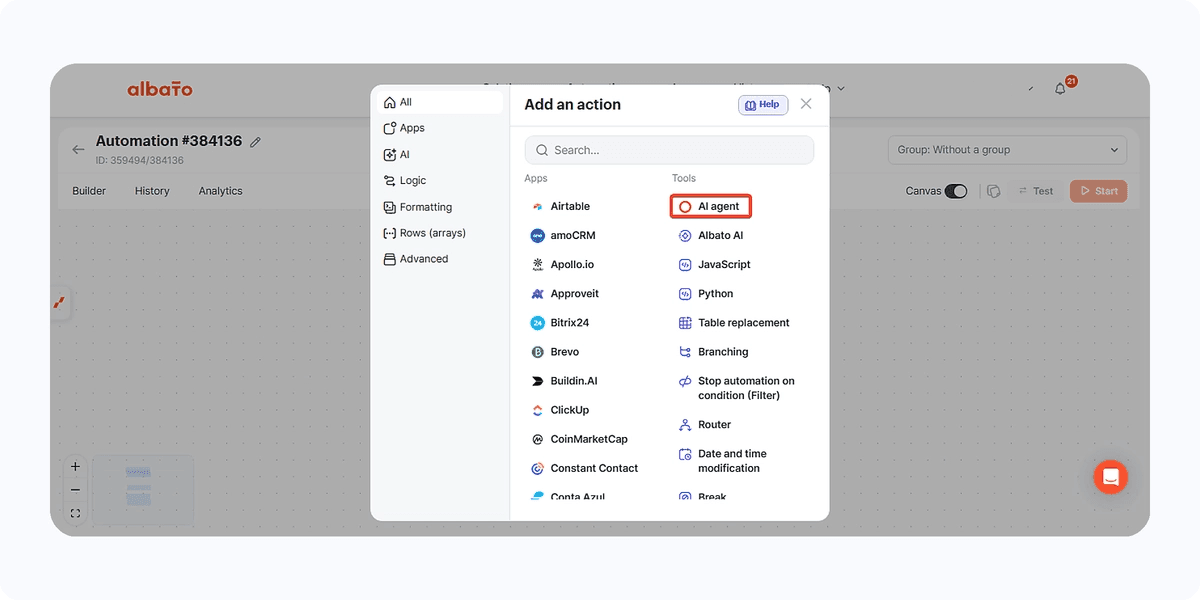
Task: Open the notifications bell
Action: coord(1061,89)
